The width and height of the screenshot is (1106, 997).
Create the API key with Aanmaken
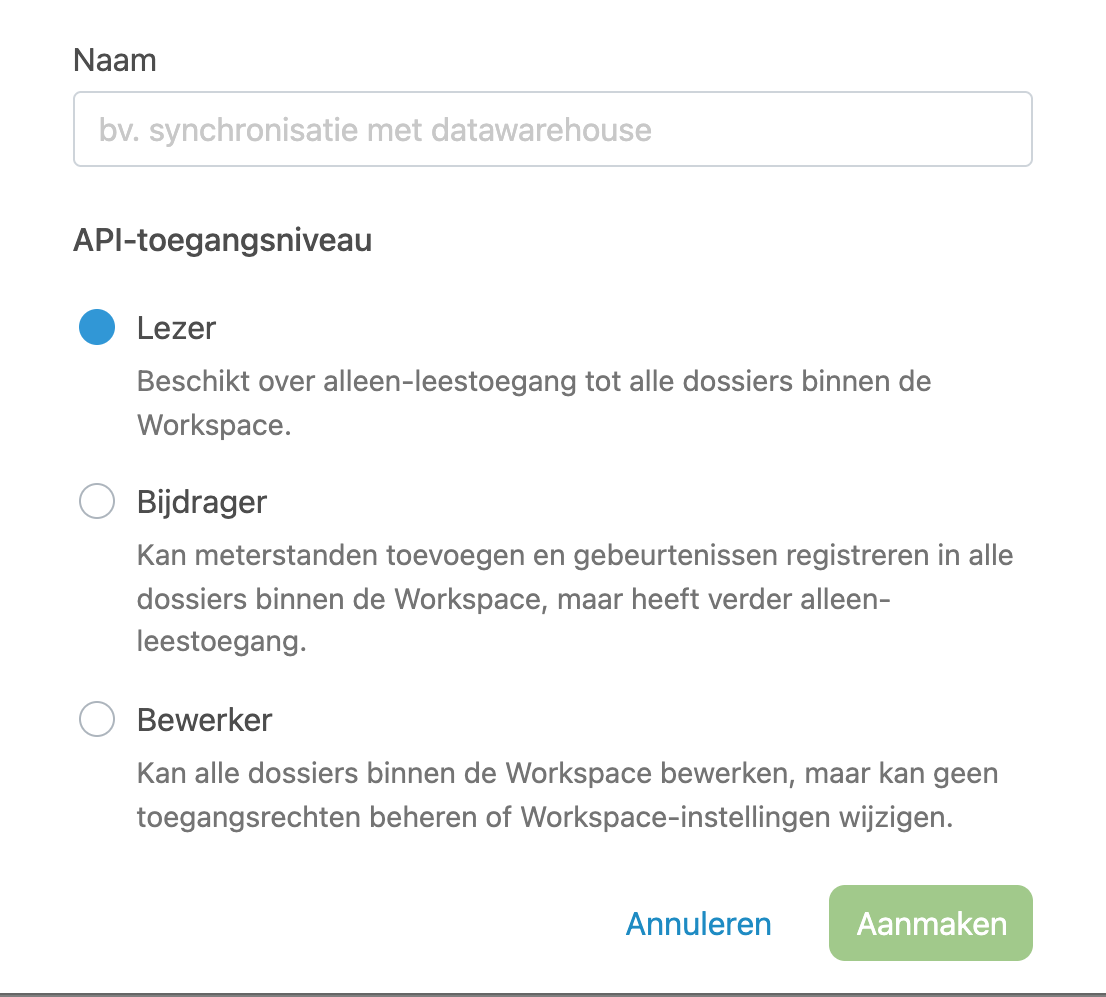coord(930,923)
